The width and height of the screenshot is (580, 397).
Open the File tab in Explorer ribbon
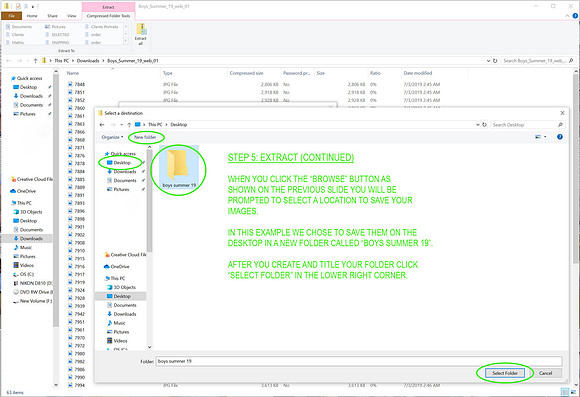(x=11, y=16)
